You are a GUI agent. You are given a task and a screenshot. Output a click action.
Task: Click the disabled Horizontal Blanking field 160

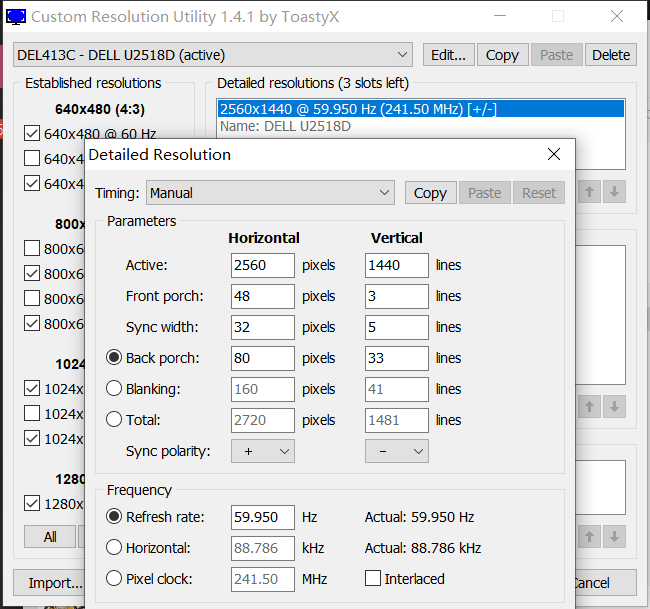[263, 389]
